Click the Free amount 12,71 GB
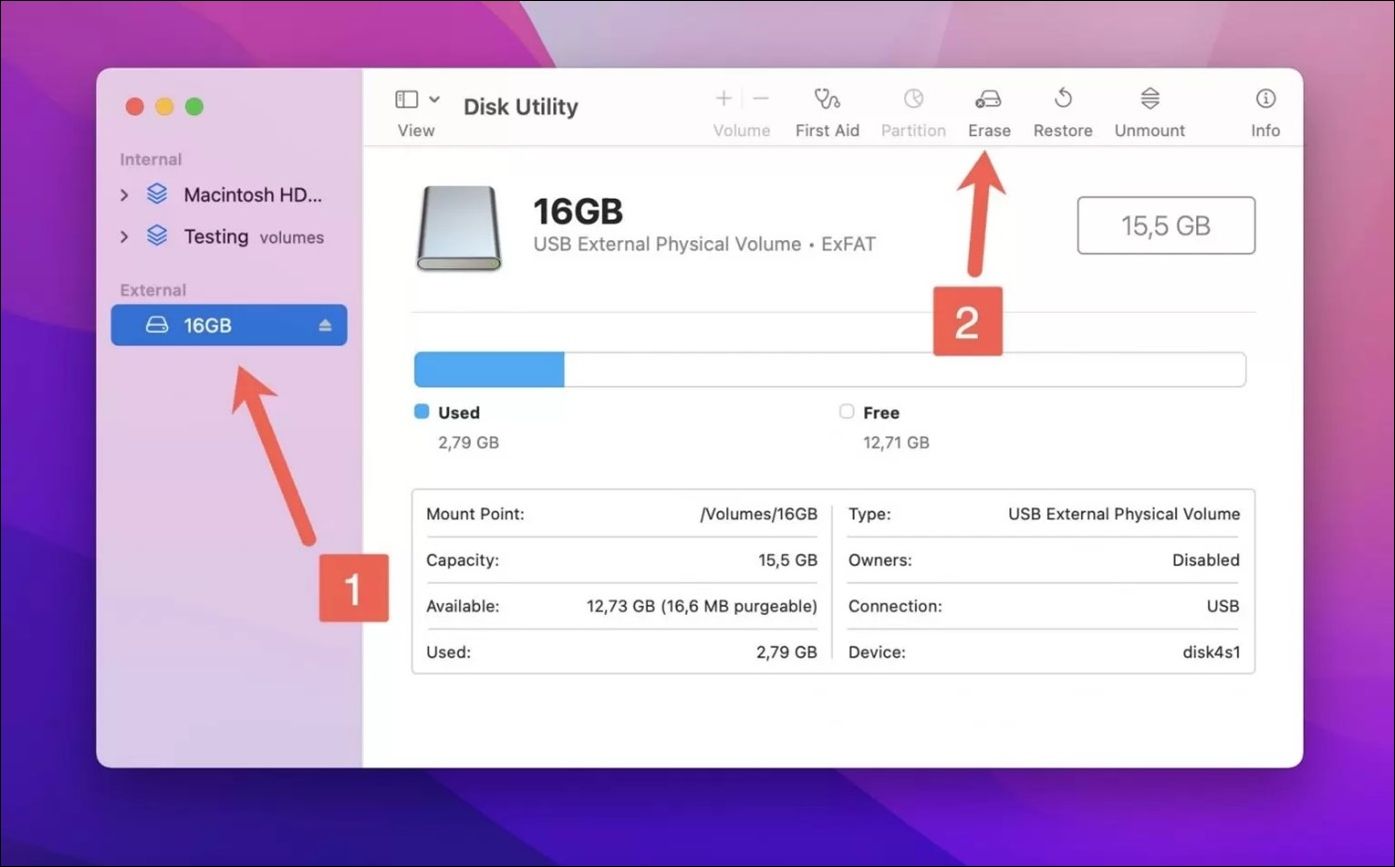The width and height of the screenshot is (1395, 867). 896,442
